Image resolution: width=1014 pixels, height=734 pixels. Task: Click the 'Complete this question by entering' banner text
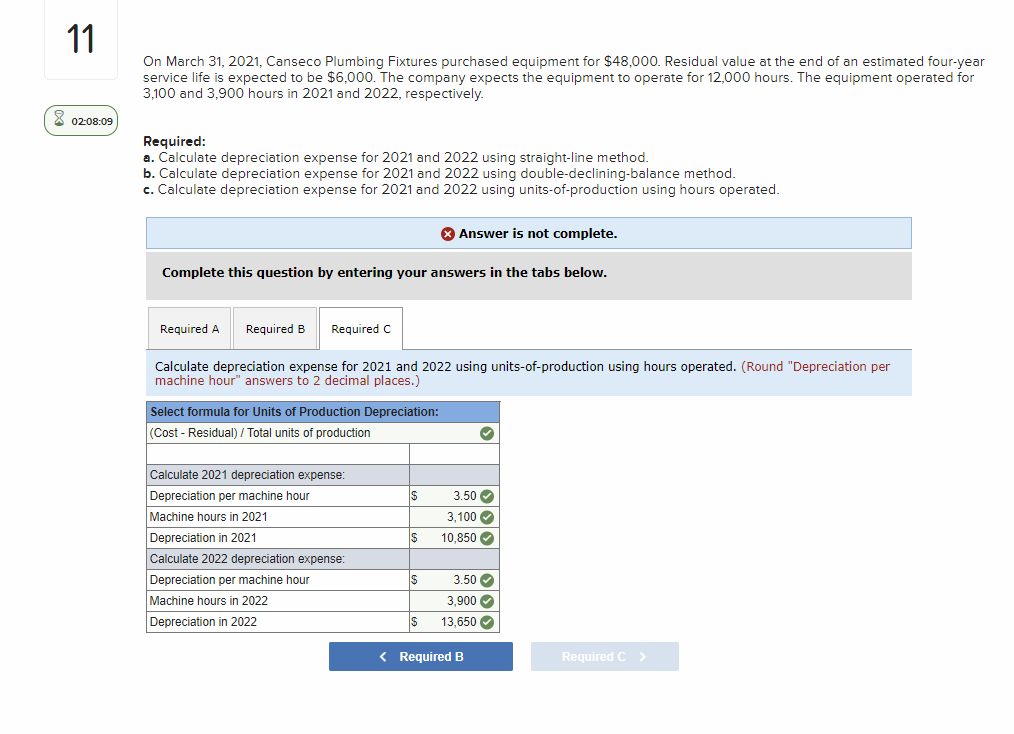point(384,272)
